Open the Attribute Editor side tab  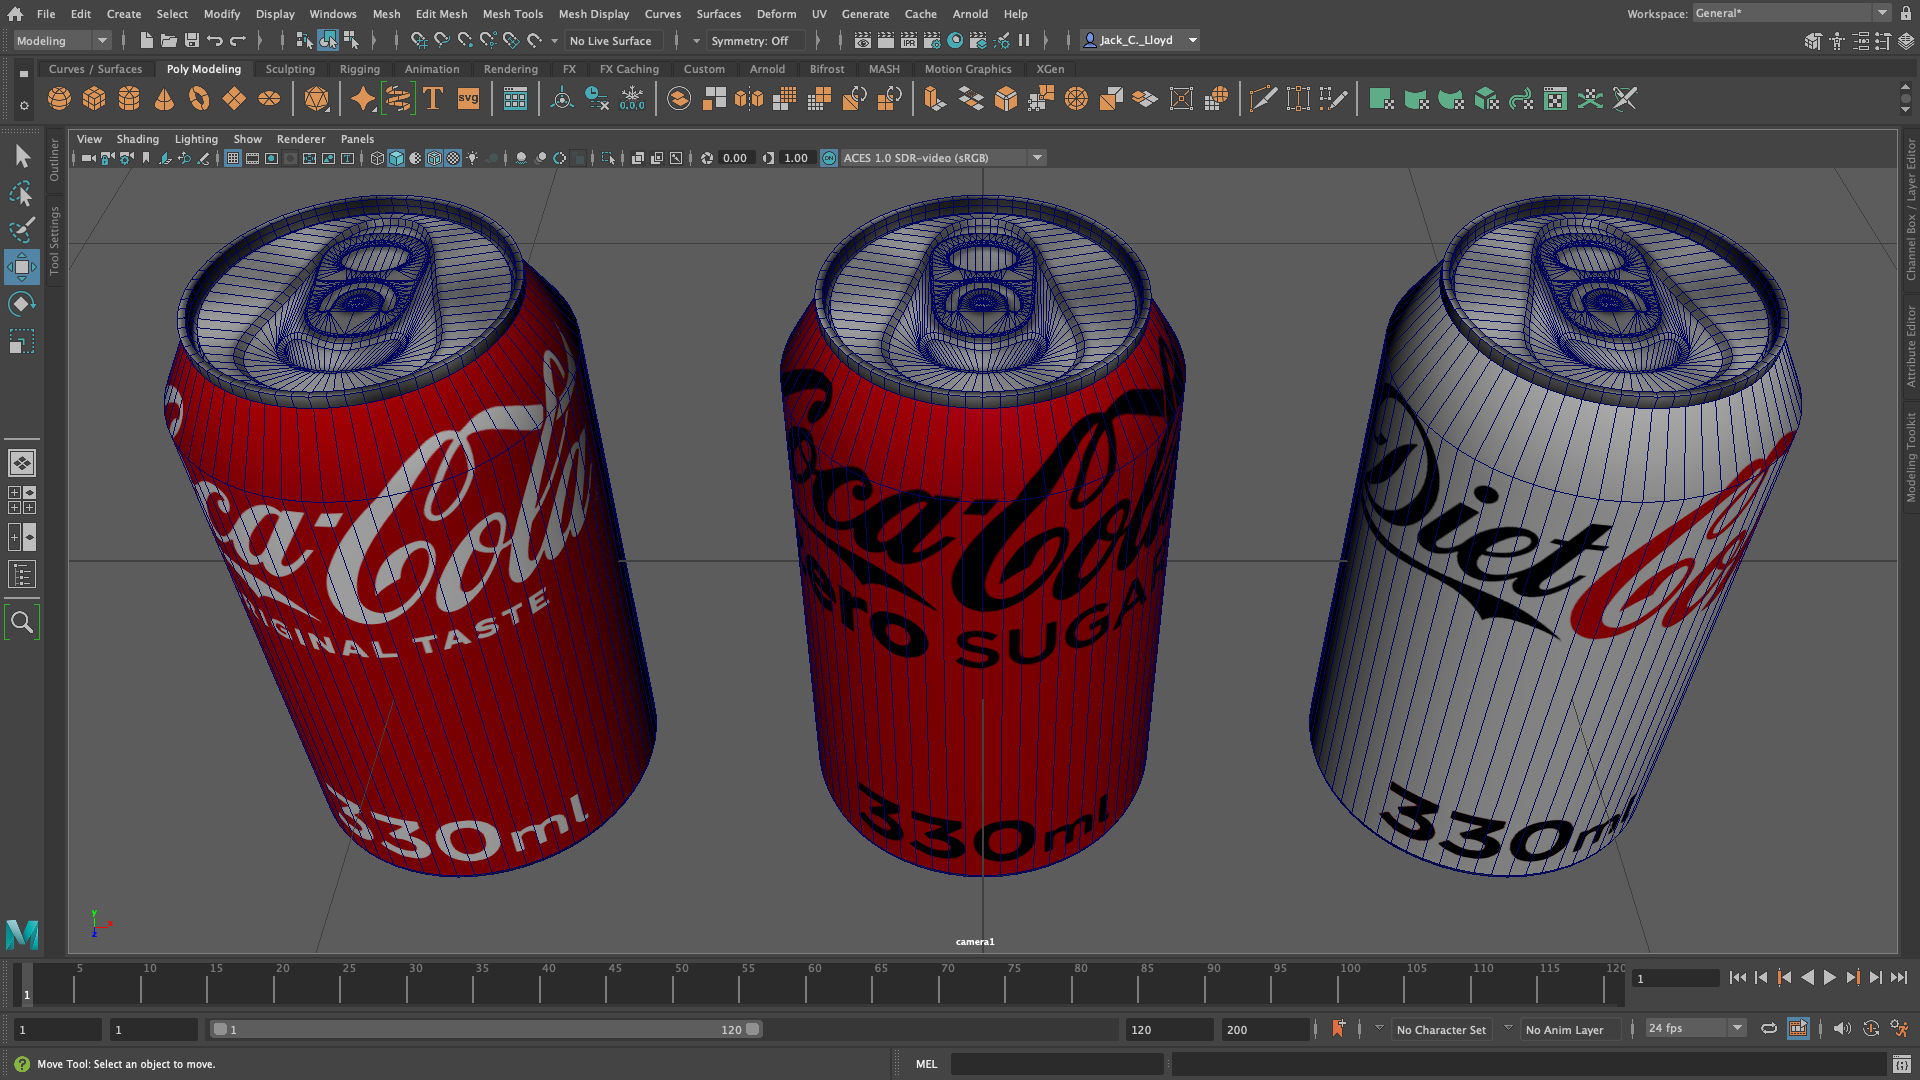pos(1910,347)
